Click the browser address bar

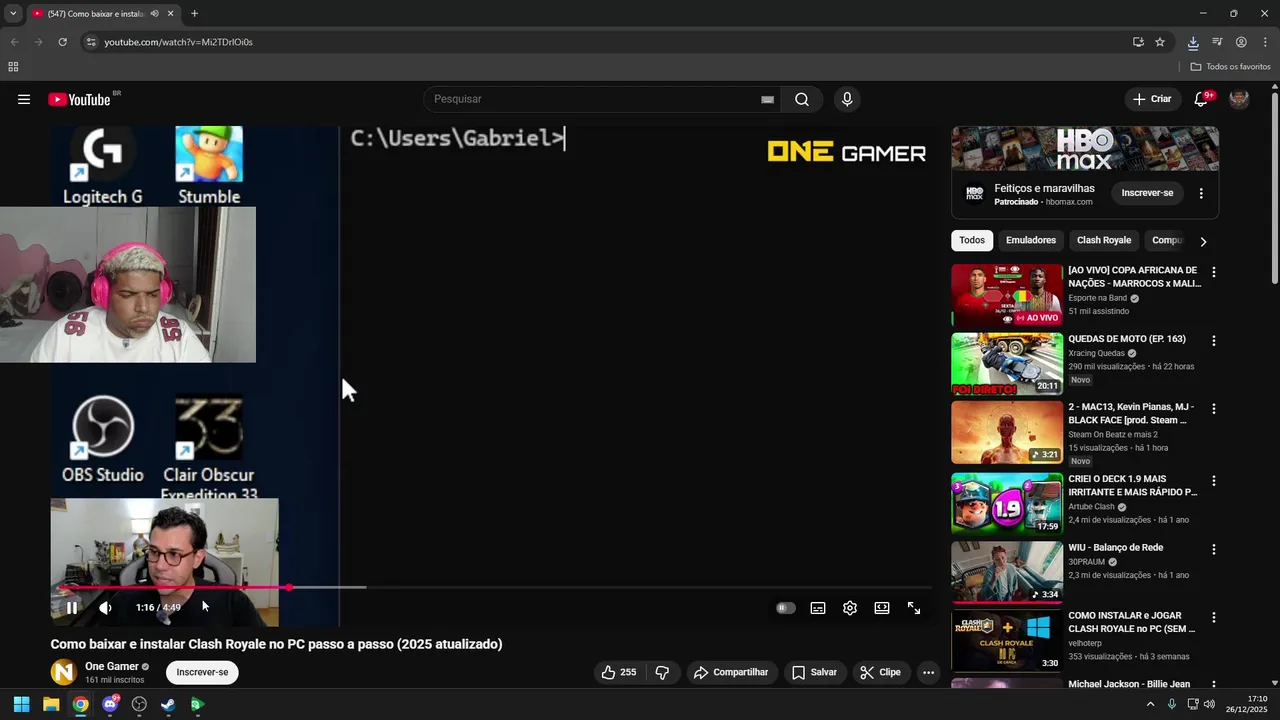click(600, 42)
